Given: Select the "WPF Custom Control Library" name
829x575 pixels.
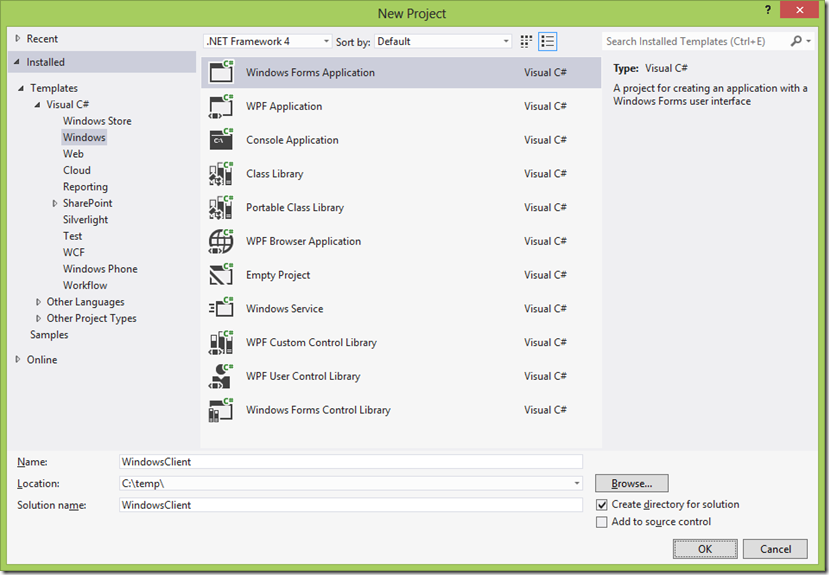Looking at the screenshot, I should click(311, 342).
